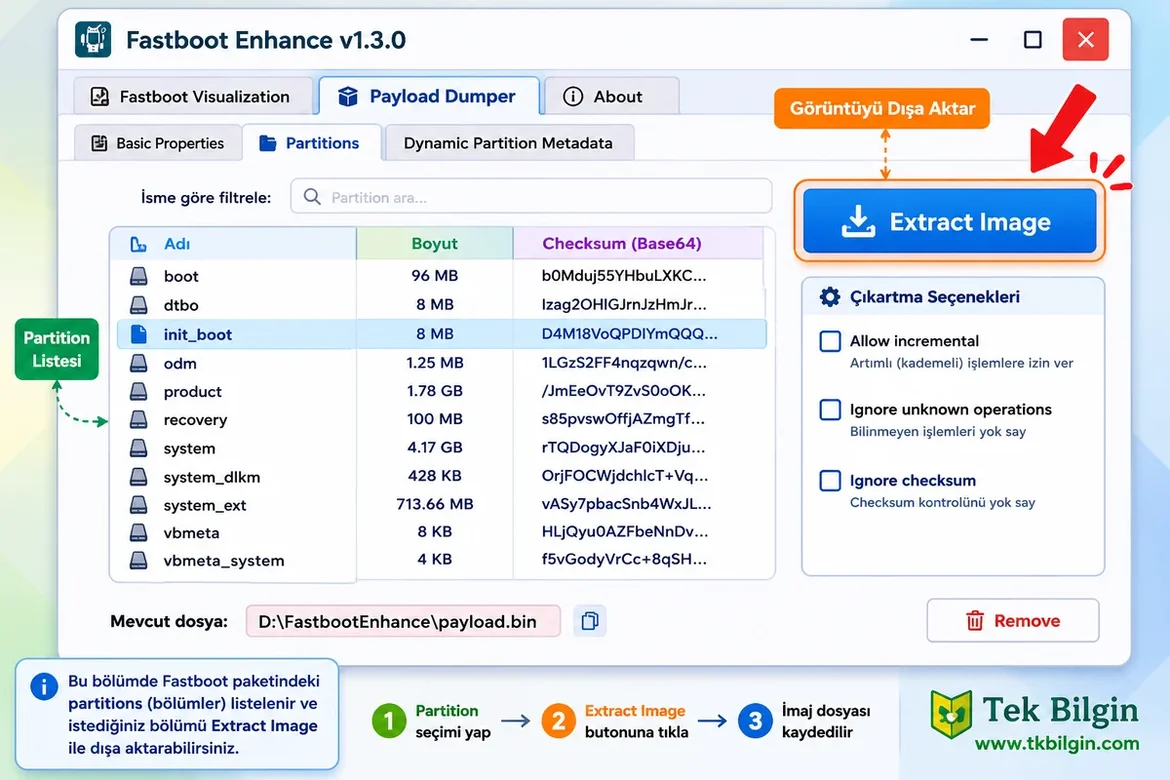Minimize the Fastboot Enhance window

click(x=979, y=40)
